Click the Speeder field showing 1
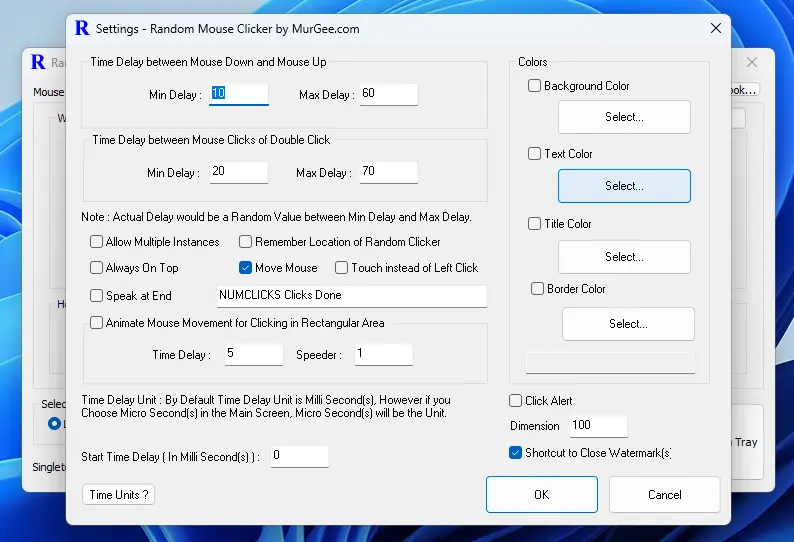 (x=384, y=354)
